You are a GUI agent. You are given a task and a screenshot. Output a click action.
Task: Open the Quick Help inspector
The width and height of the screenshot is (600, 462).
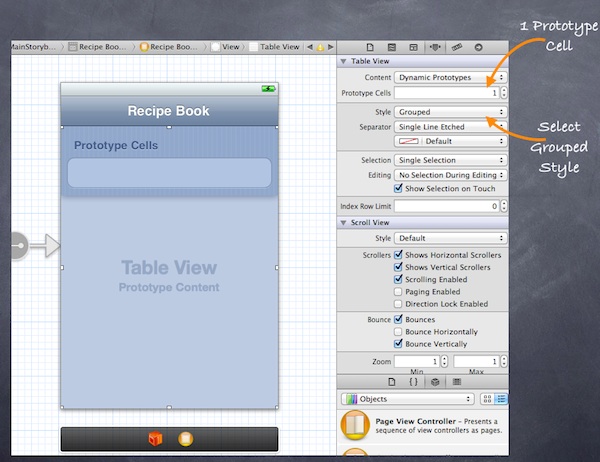(x=390, y=47)
